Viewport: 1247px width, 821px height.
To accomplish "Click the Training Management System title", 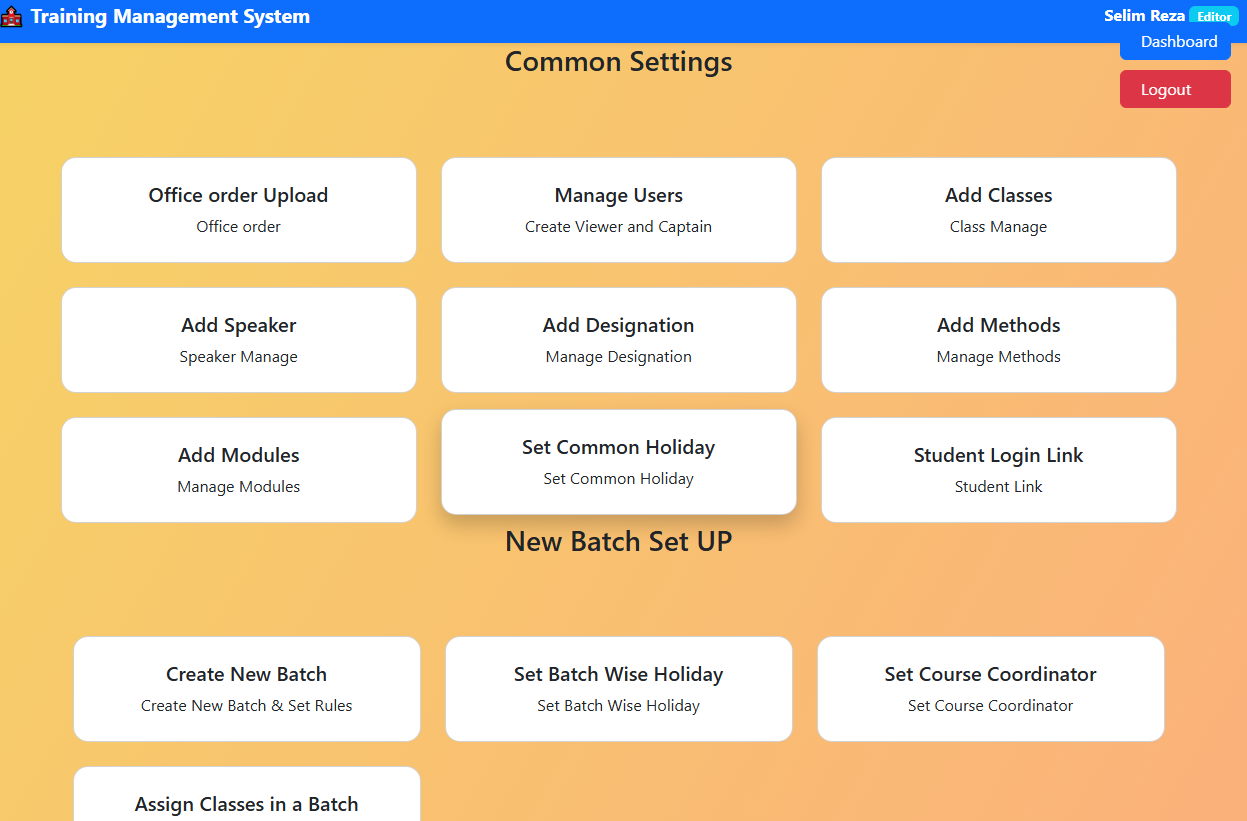I will pyautogui.click(x=170, y=16).
